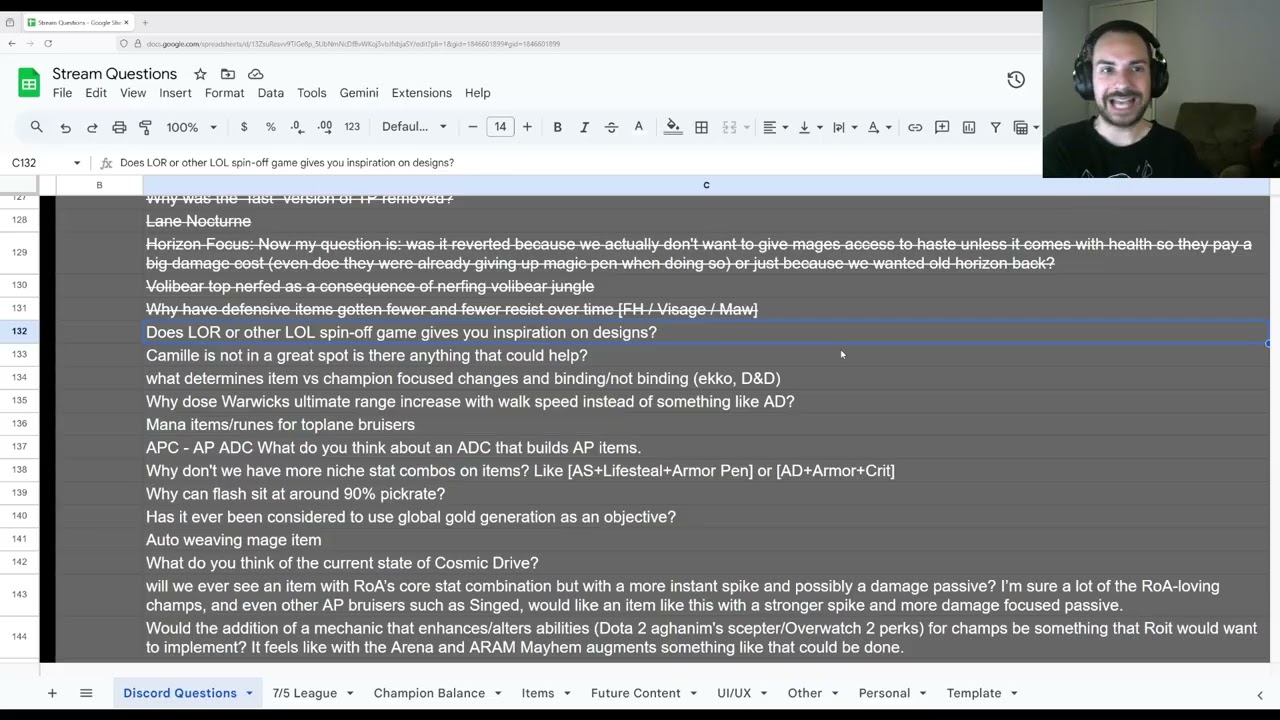The width and height of the screenshot is (1280, 720).
Task: Switch to Future Content sheet tab
Action: [x=635, y=693]
